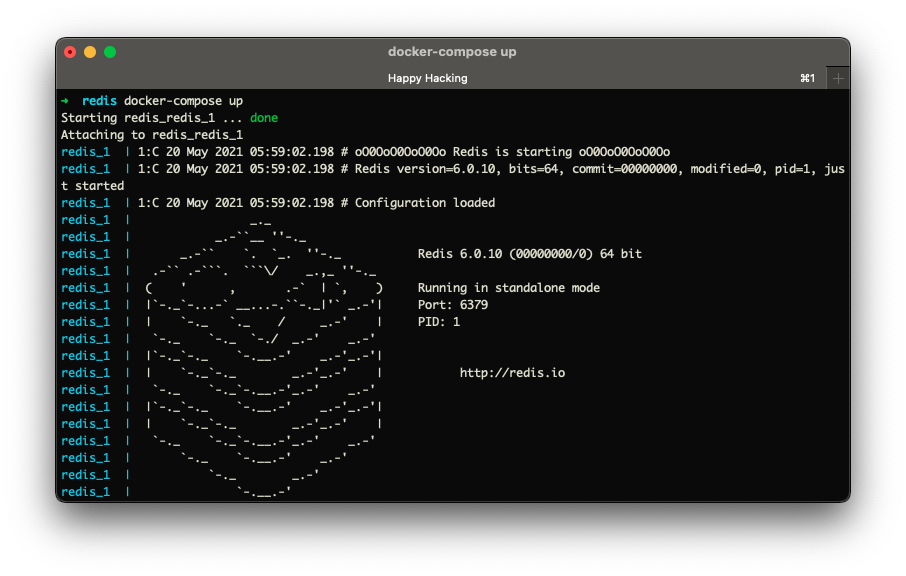Click 'Redis is starting' log message
Viewport: 906px width, 576px height.
click(512, 152)
